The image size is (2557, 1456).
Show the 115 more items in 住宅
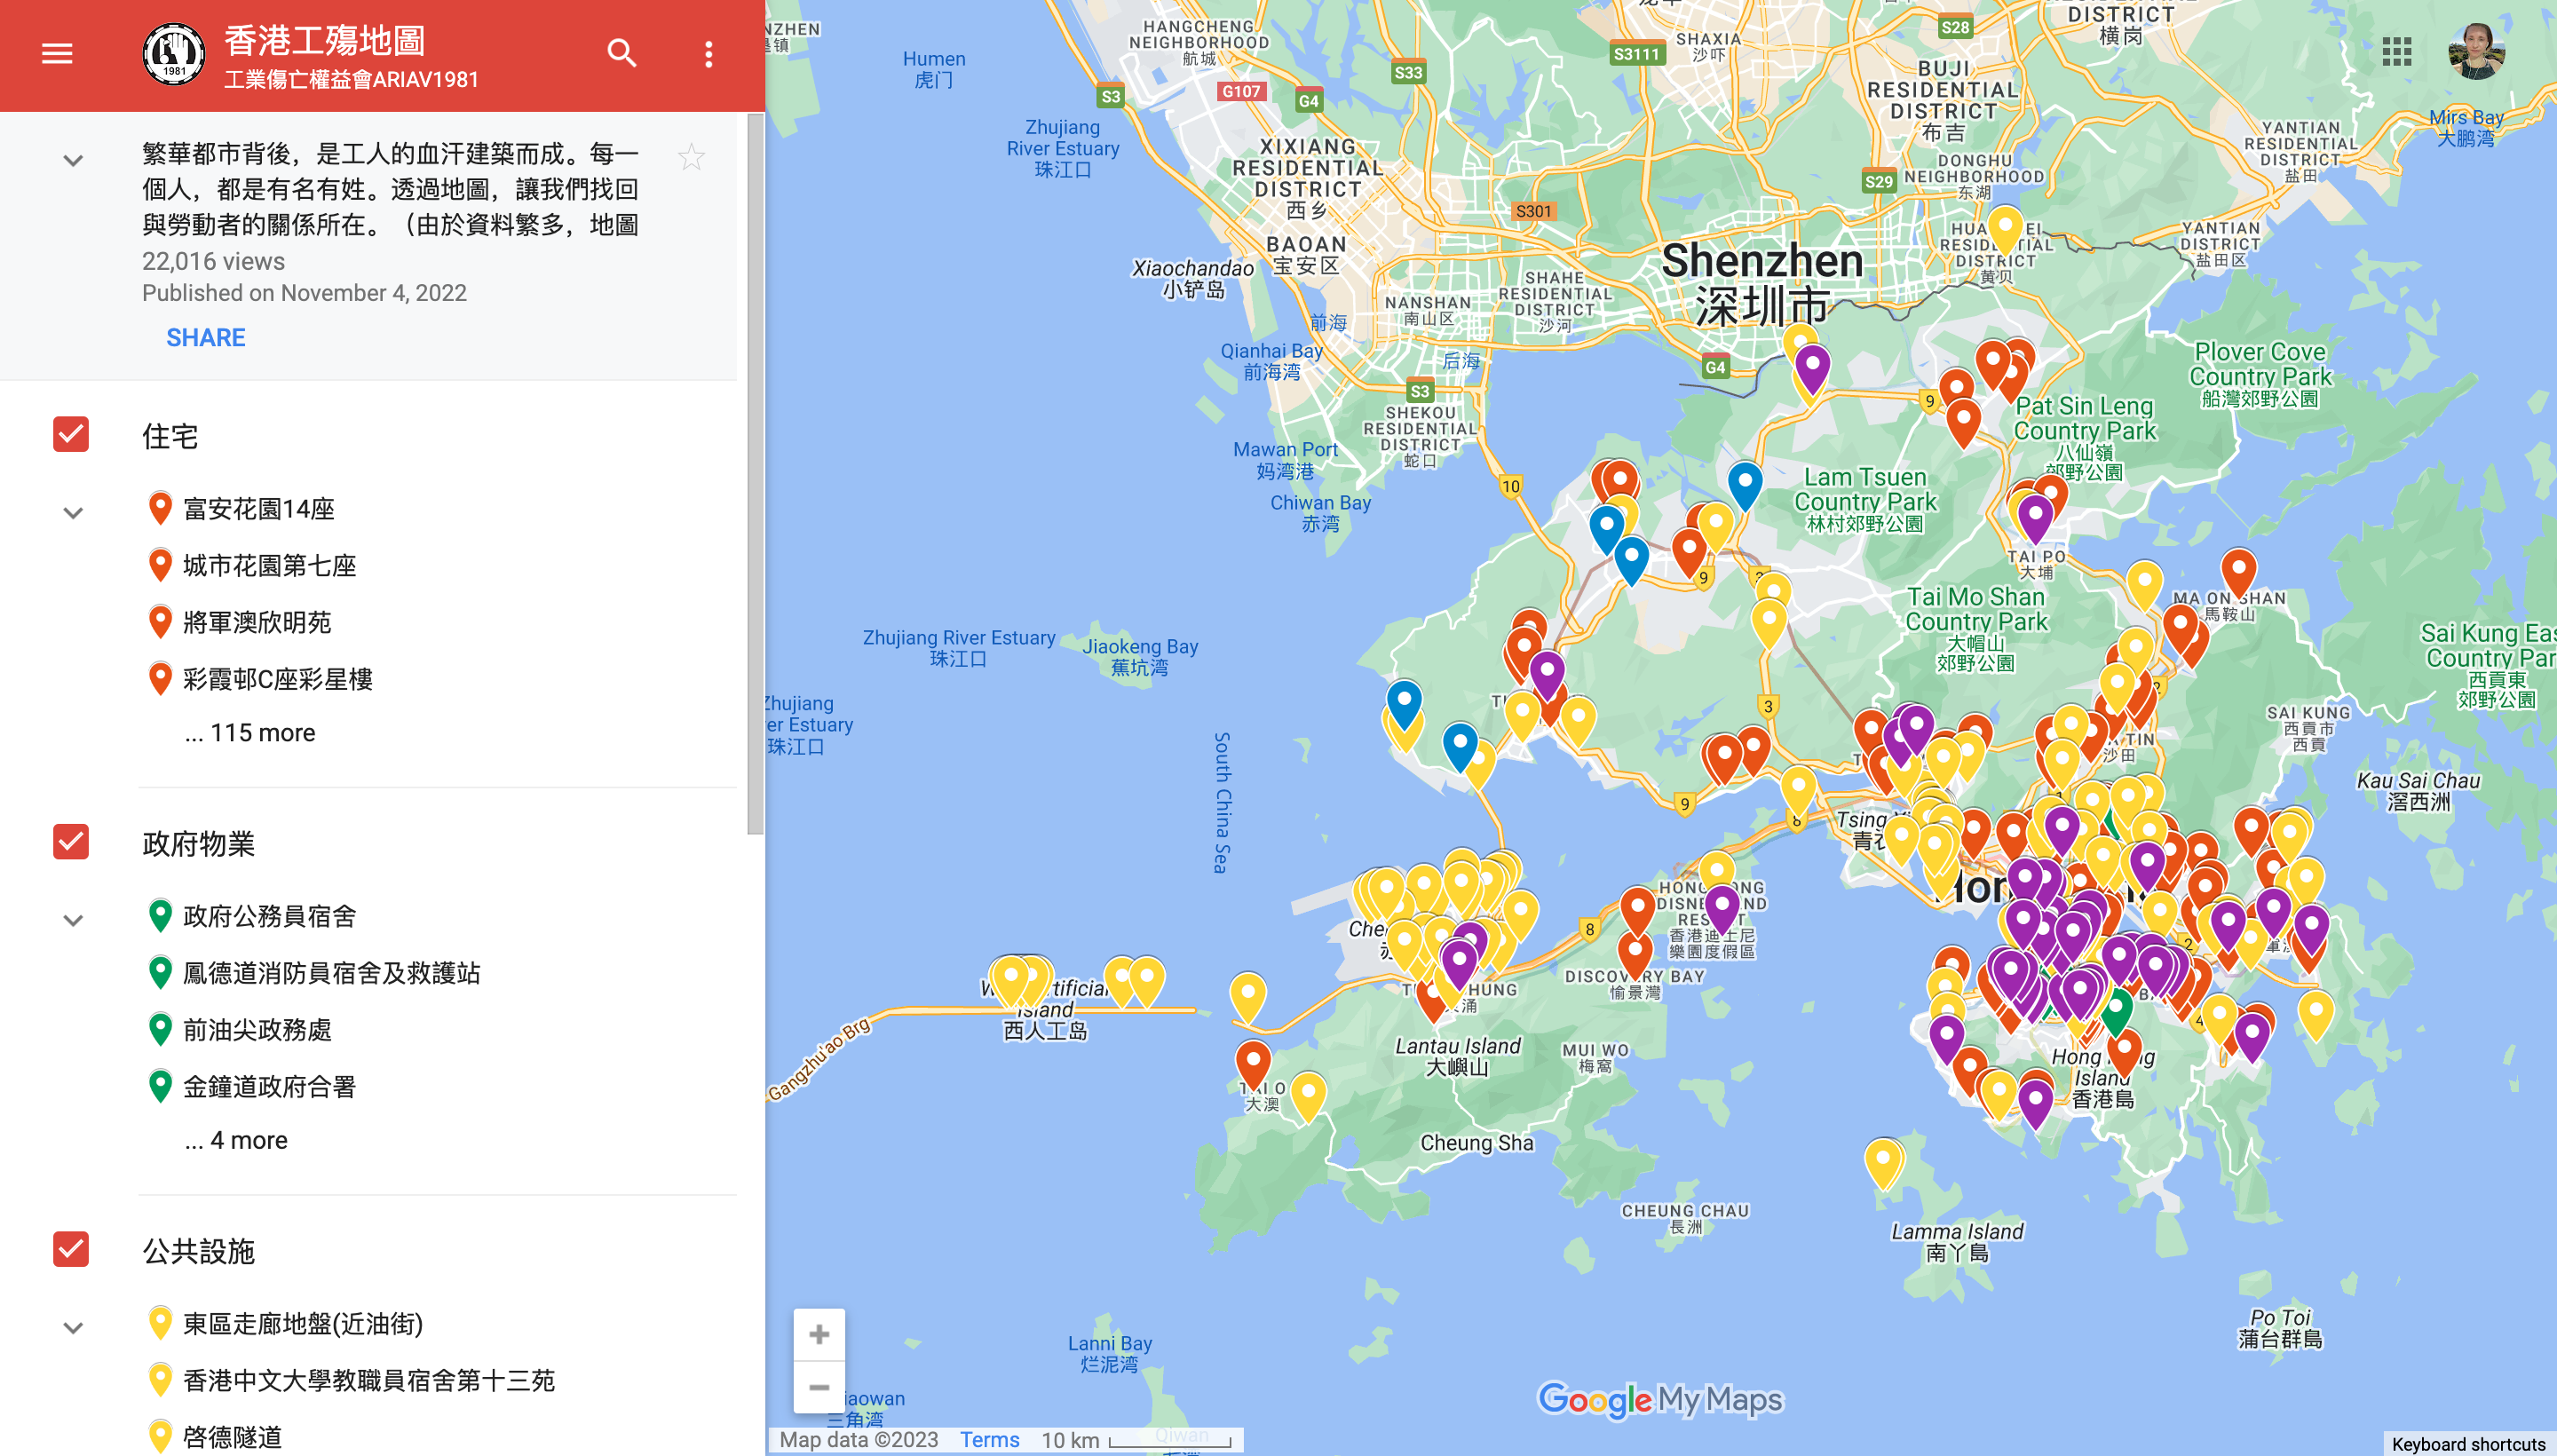[x=250, y=733]
